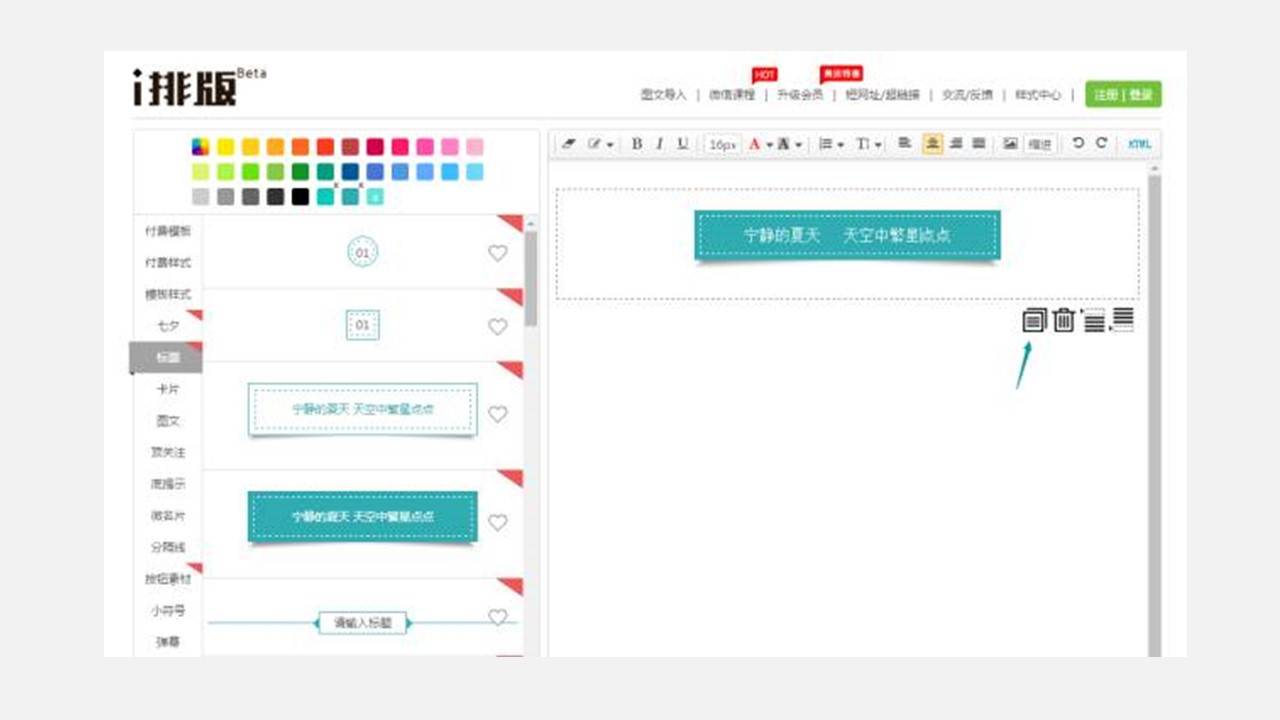Redo the last undone edit
Image resolution: width=1280 pixels, height=720 pixels.
click(1101, 143)
